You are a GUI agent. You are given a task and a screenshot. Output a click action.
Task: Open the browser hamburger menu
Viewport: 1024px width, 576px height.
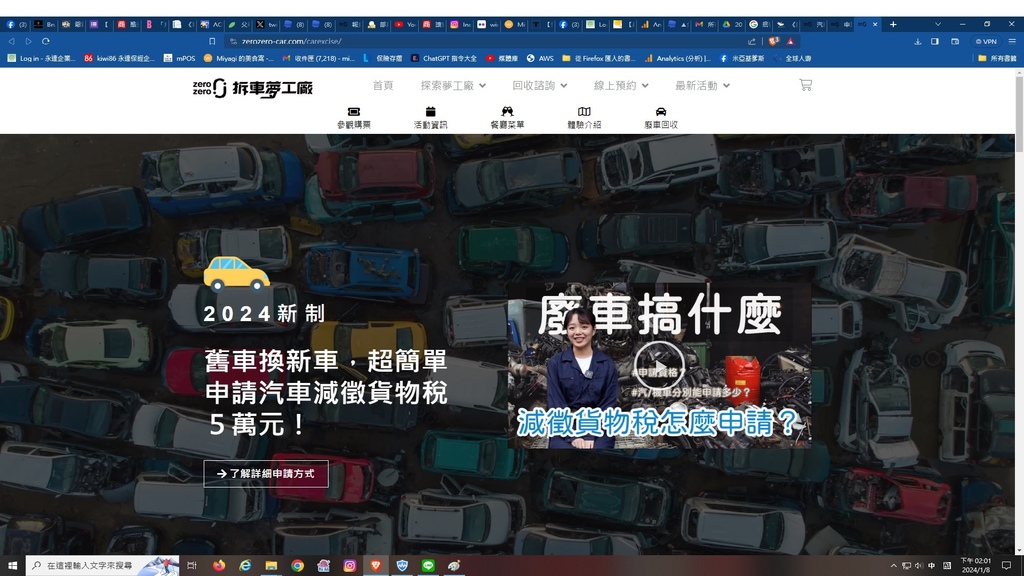1012,41
